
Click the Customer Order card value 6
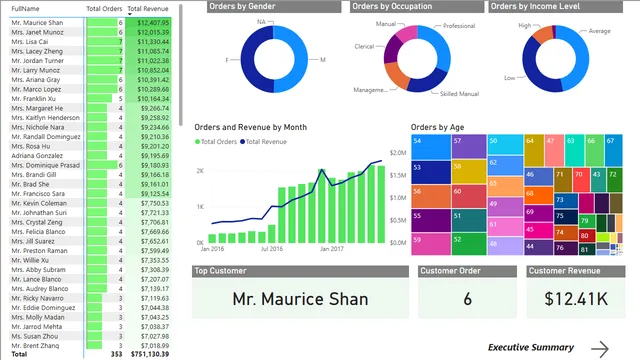[467, 299]
